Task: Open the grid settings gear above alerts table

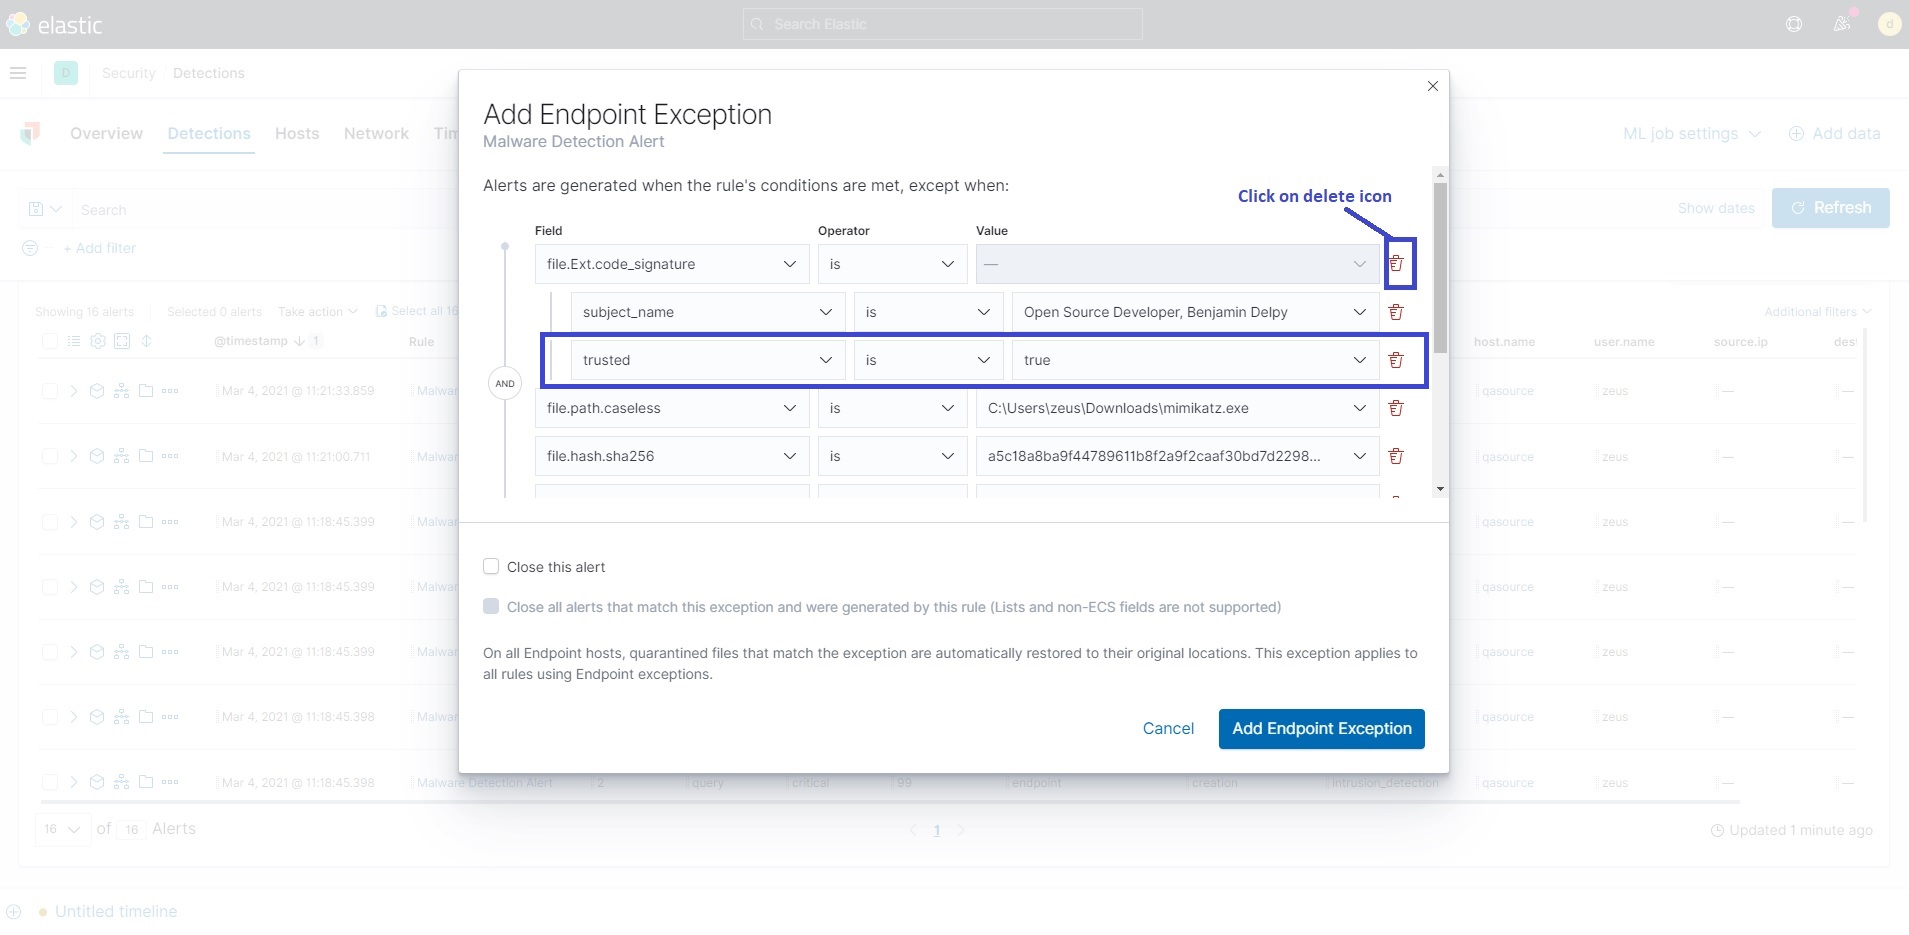Action: (97, 341)
